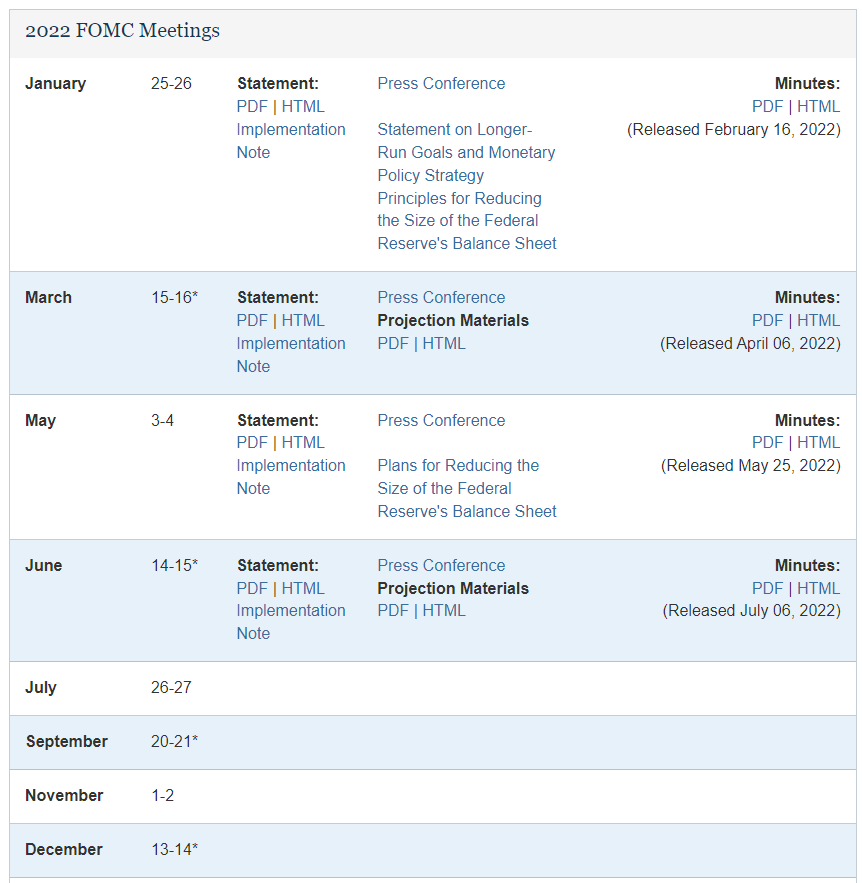Open June statement PDF link
This screenshot has width=862, height=883.
(252, 588)
